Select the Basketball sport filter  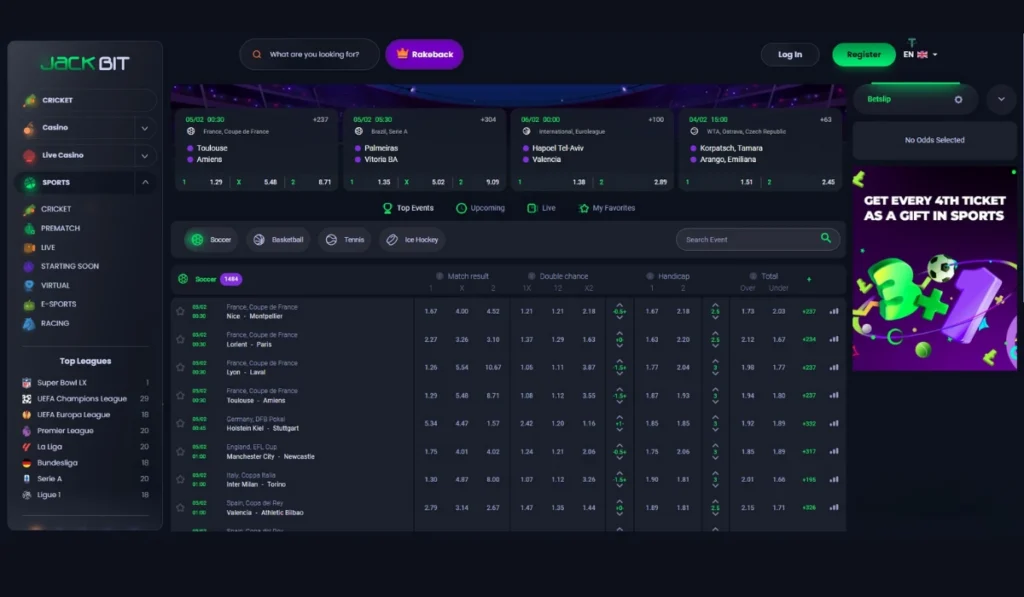click(x=279, y=240)
